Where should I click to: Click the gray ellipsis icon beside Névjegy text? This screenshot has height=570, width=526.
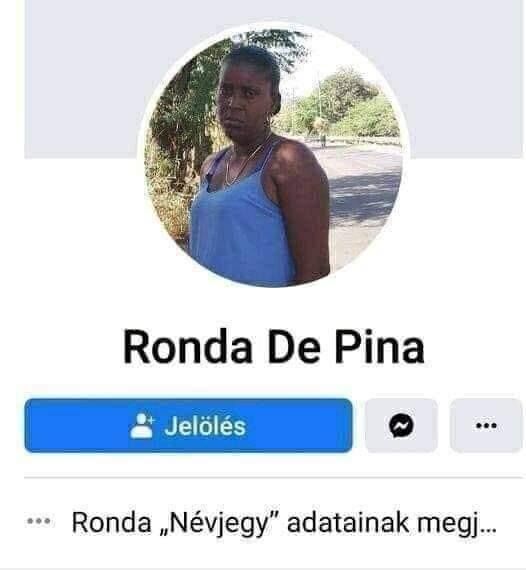point(39,521)
